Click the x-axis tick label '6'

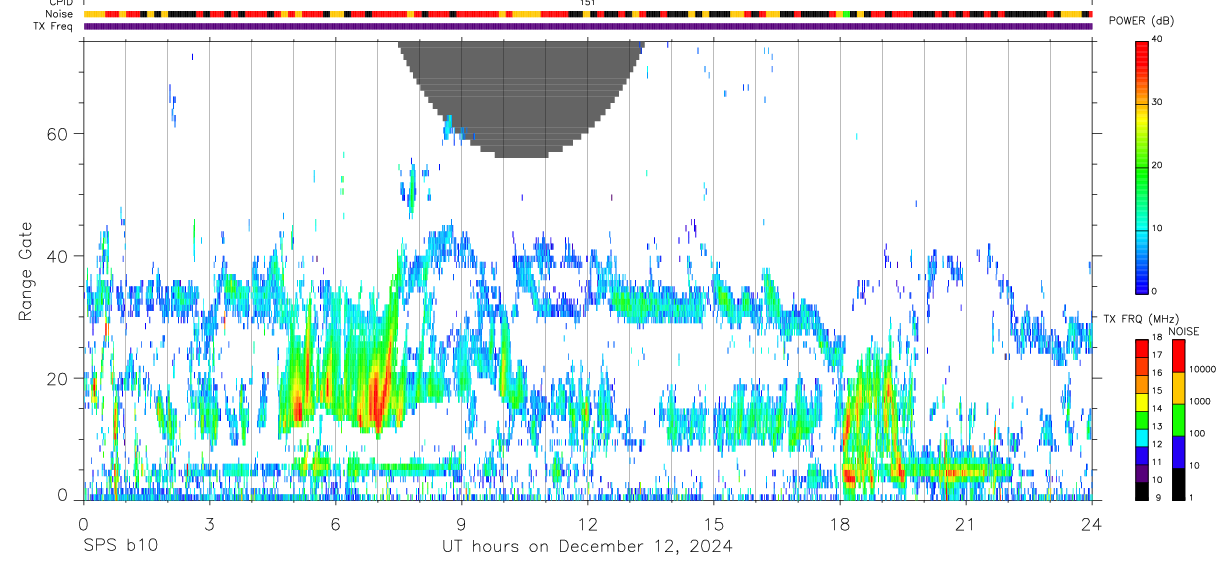point(335,524)
